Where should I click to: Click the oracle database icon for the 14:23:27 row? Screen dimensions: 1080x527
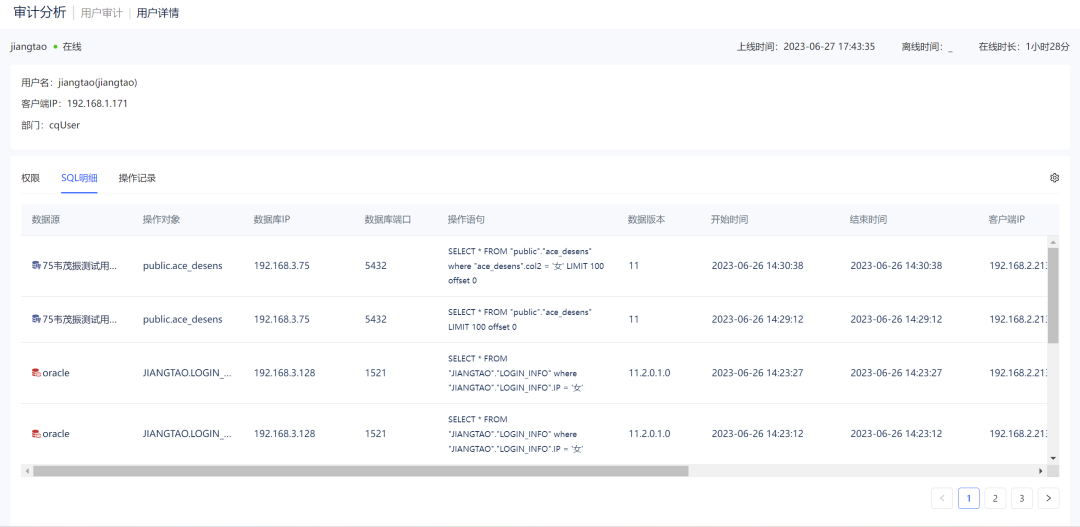[36, 373]
